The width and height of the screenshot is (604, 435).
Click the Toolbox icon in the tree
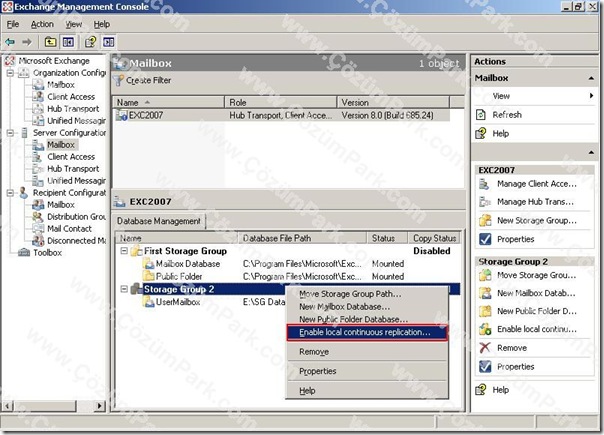(x=24, y=253)
